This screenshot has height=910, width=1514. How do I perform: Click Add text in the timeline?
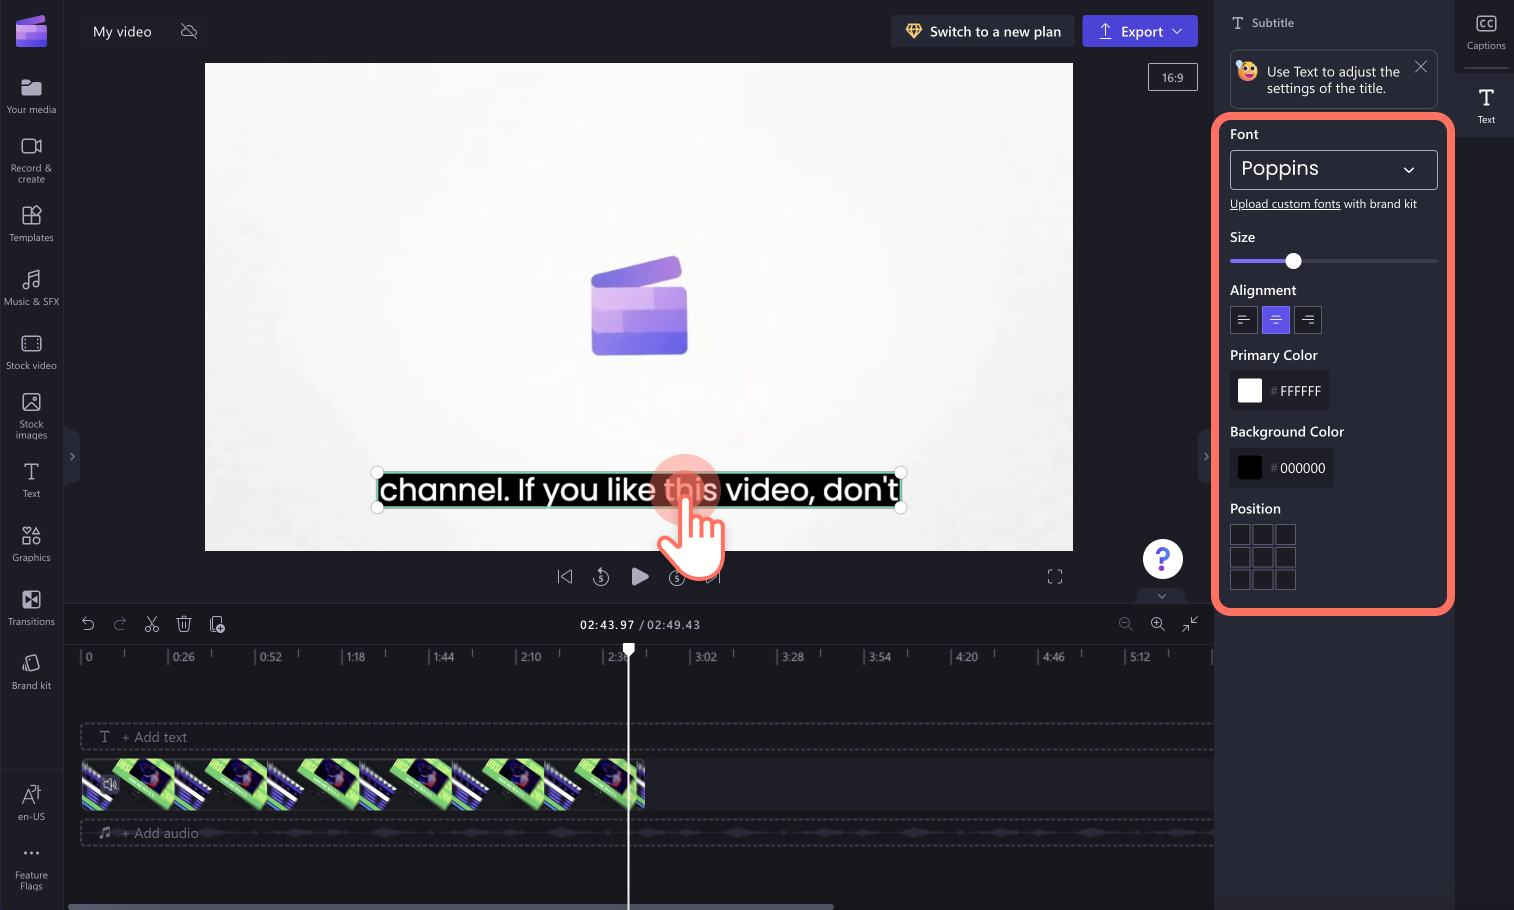point(155,737)
